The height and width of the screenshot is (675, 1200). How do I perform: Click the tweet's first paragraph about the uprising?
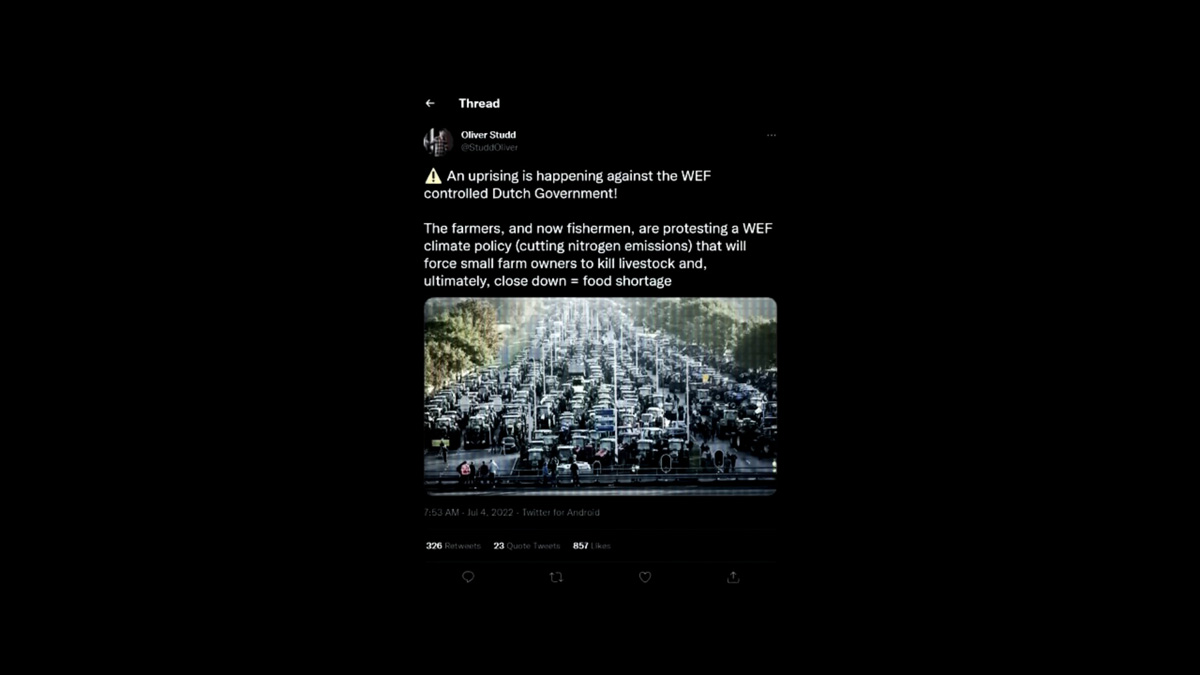point(568,184)
